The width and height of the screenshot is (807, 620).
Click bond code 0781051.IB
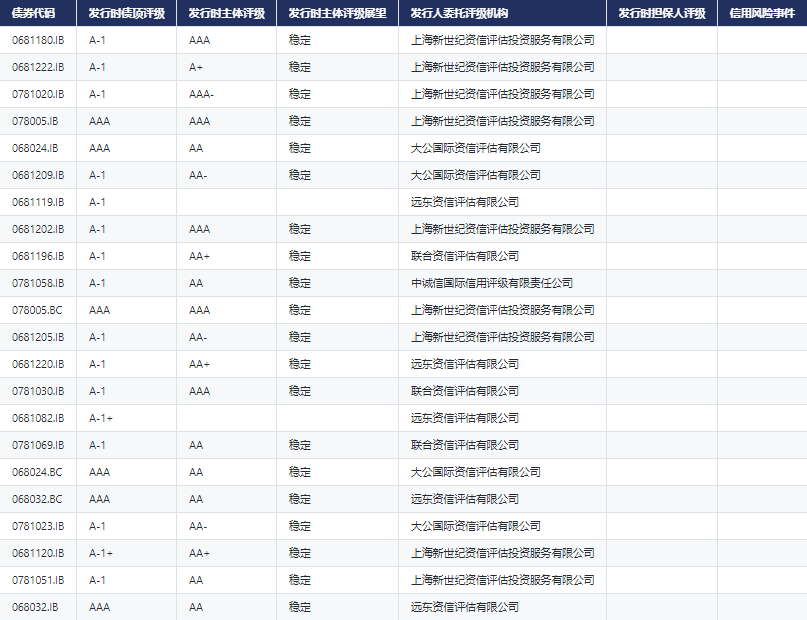(38, 580)
